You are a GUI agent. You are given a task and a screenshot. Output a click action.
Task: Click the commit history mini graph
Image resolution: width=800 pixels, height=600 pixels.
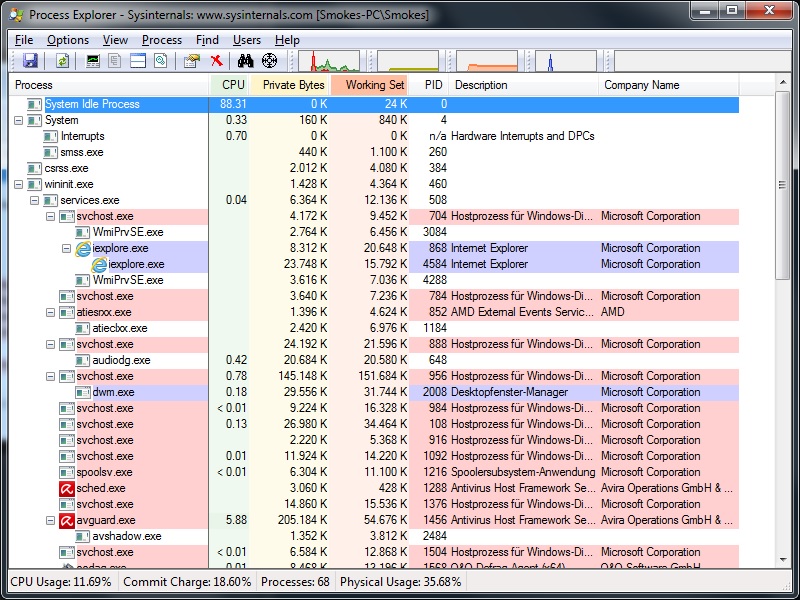pyautogui.click(x=408, y=61)
